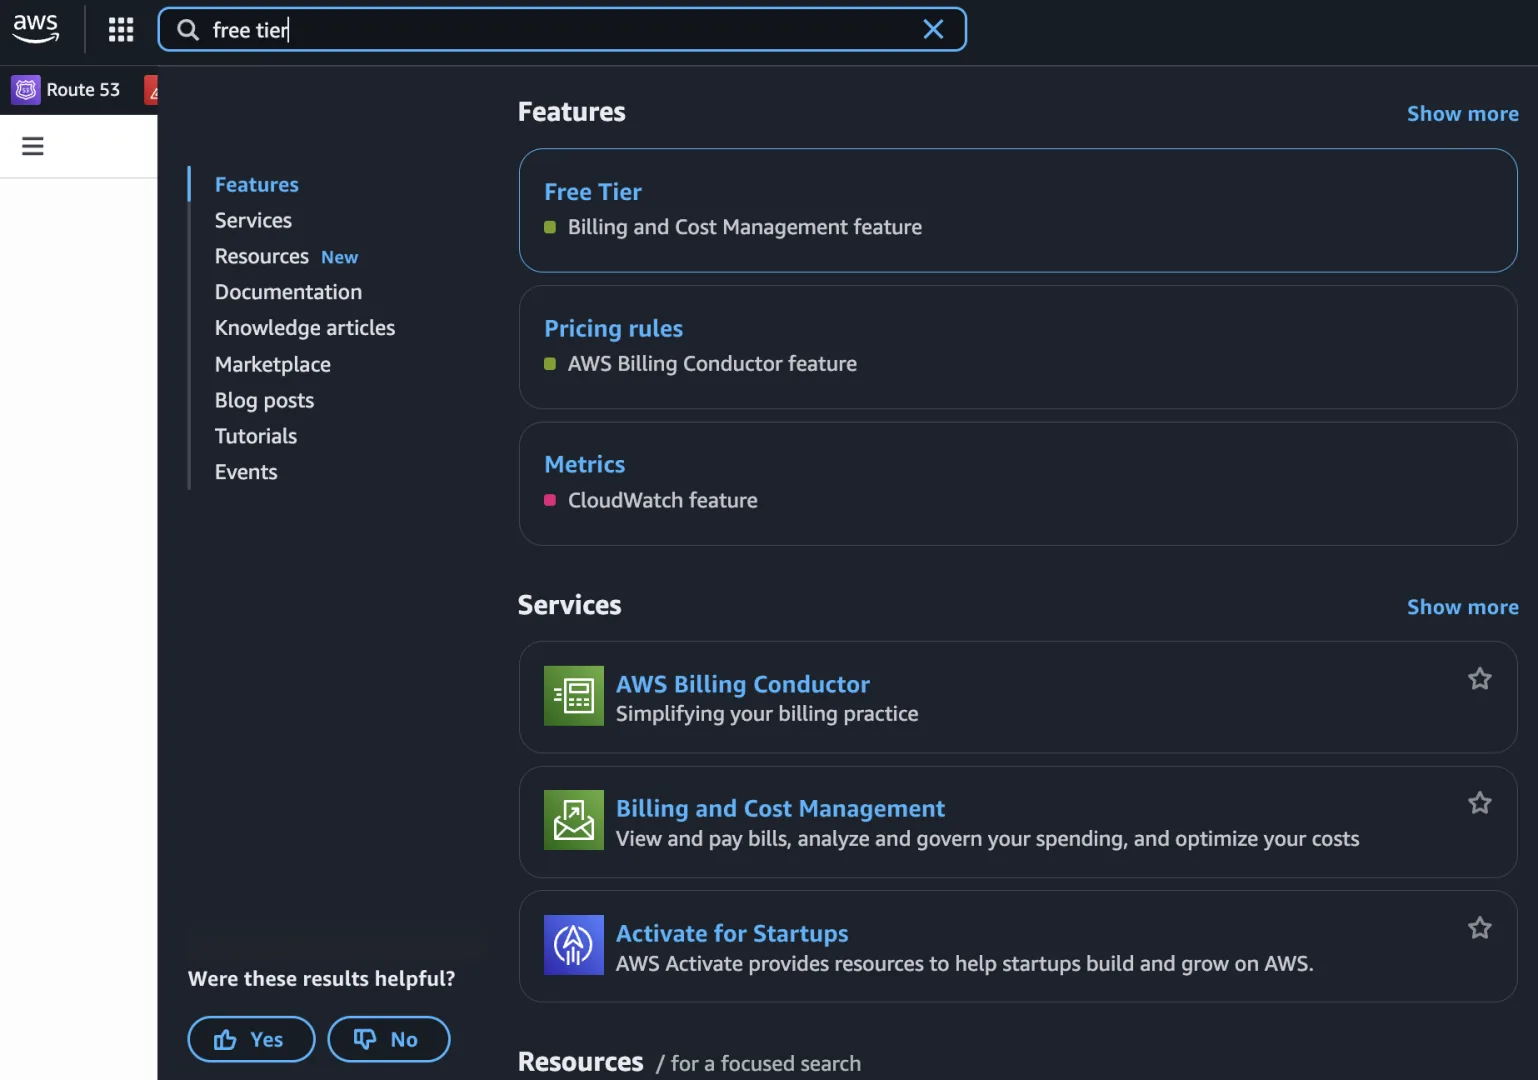This screenshot has width=1538, height=1080.
Task: Open the Route 53 shortcut label
Action: pyautogui.click(x=83, y=90)
